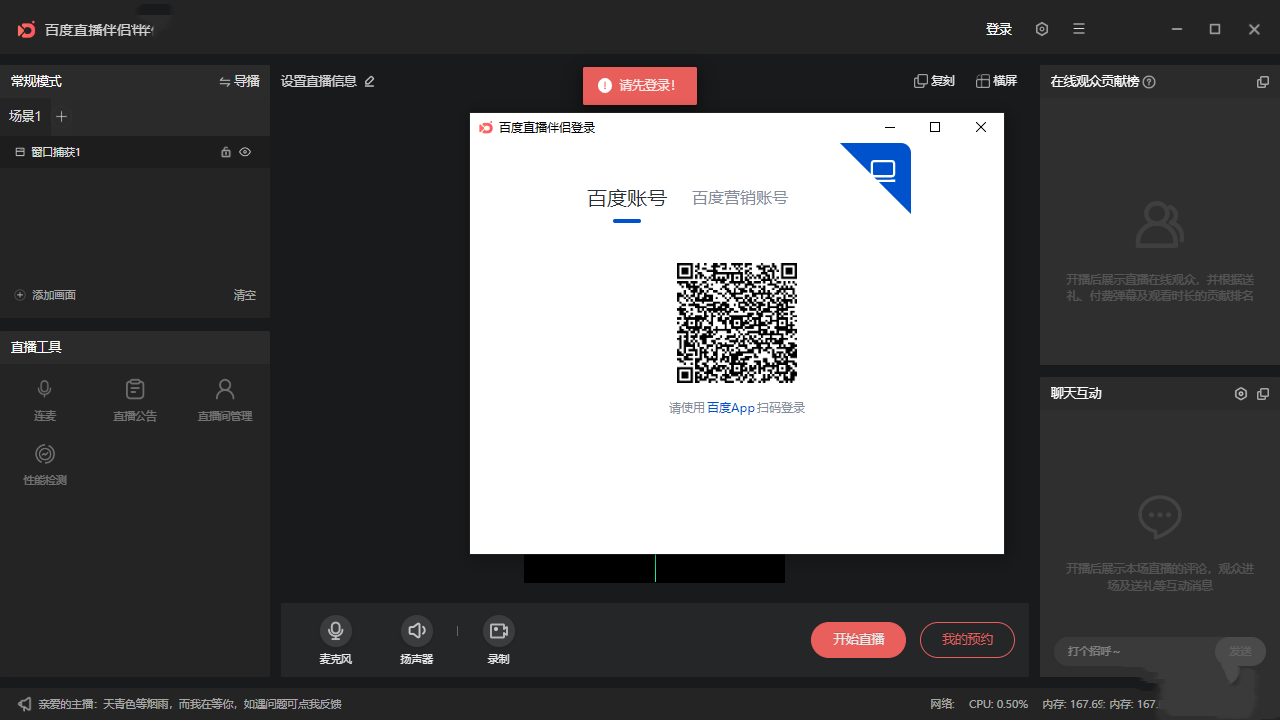
Task: Pop out the 在线观众贡献榜 panel
Action: 1263,82
